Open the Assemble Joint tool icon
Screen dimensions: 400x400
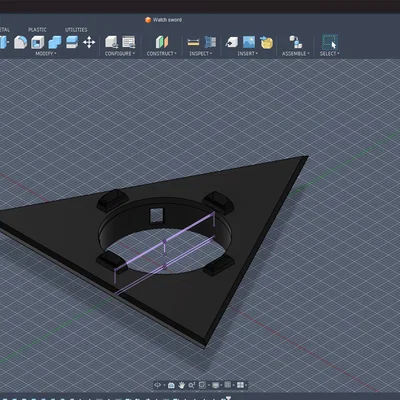pyautogui.click(x=296, y=42)
